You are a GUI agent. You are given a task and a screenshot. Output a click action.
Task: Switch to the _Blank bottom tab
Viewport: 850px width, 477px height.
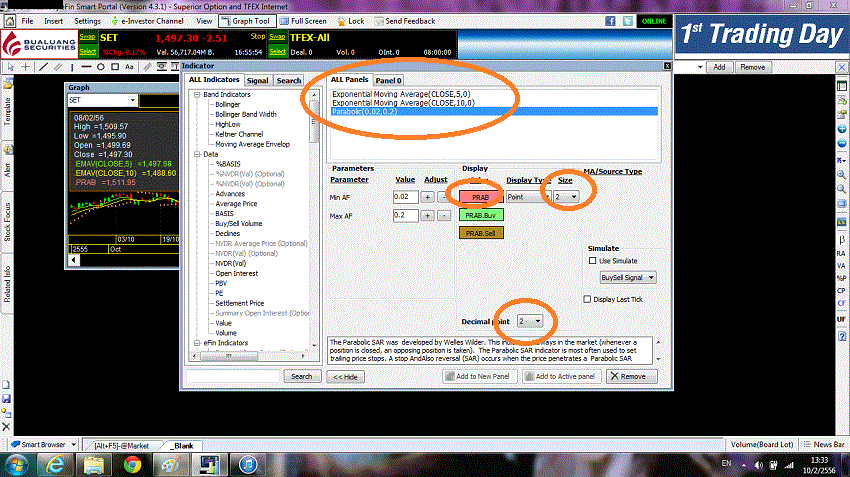[183, 446]
